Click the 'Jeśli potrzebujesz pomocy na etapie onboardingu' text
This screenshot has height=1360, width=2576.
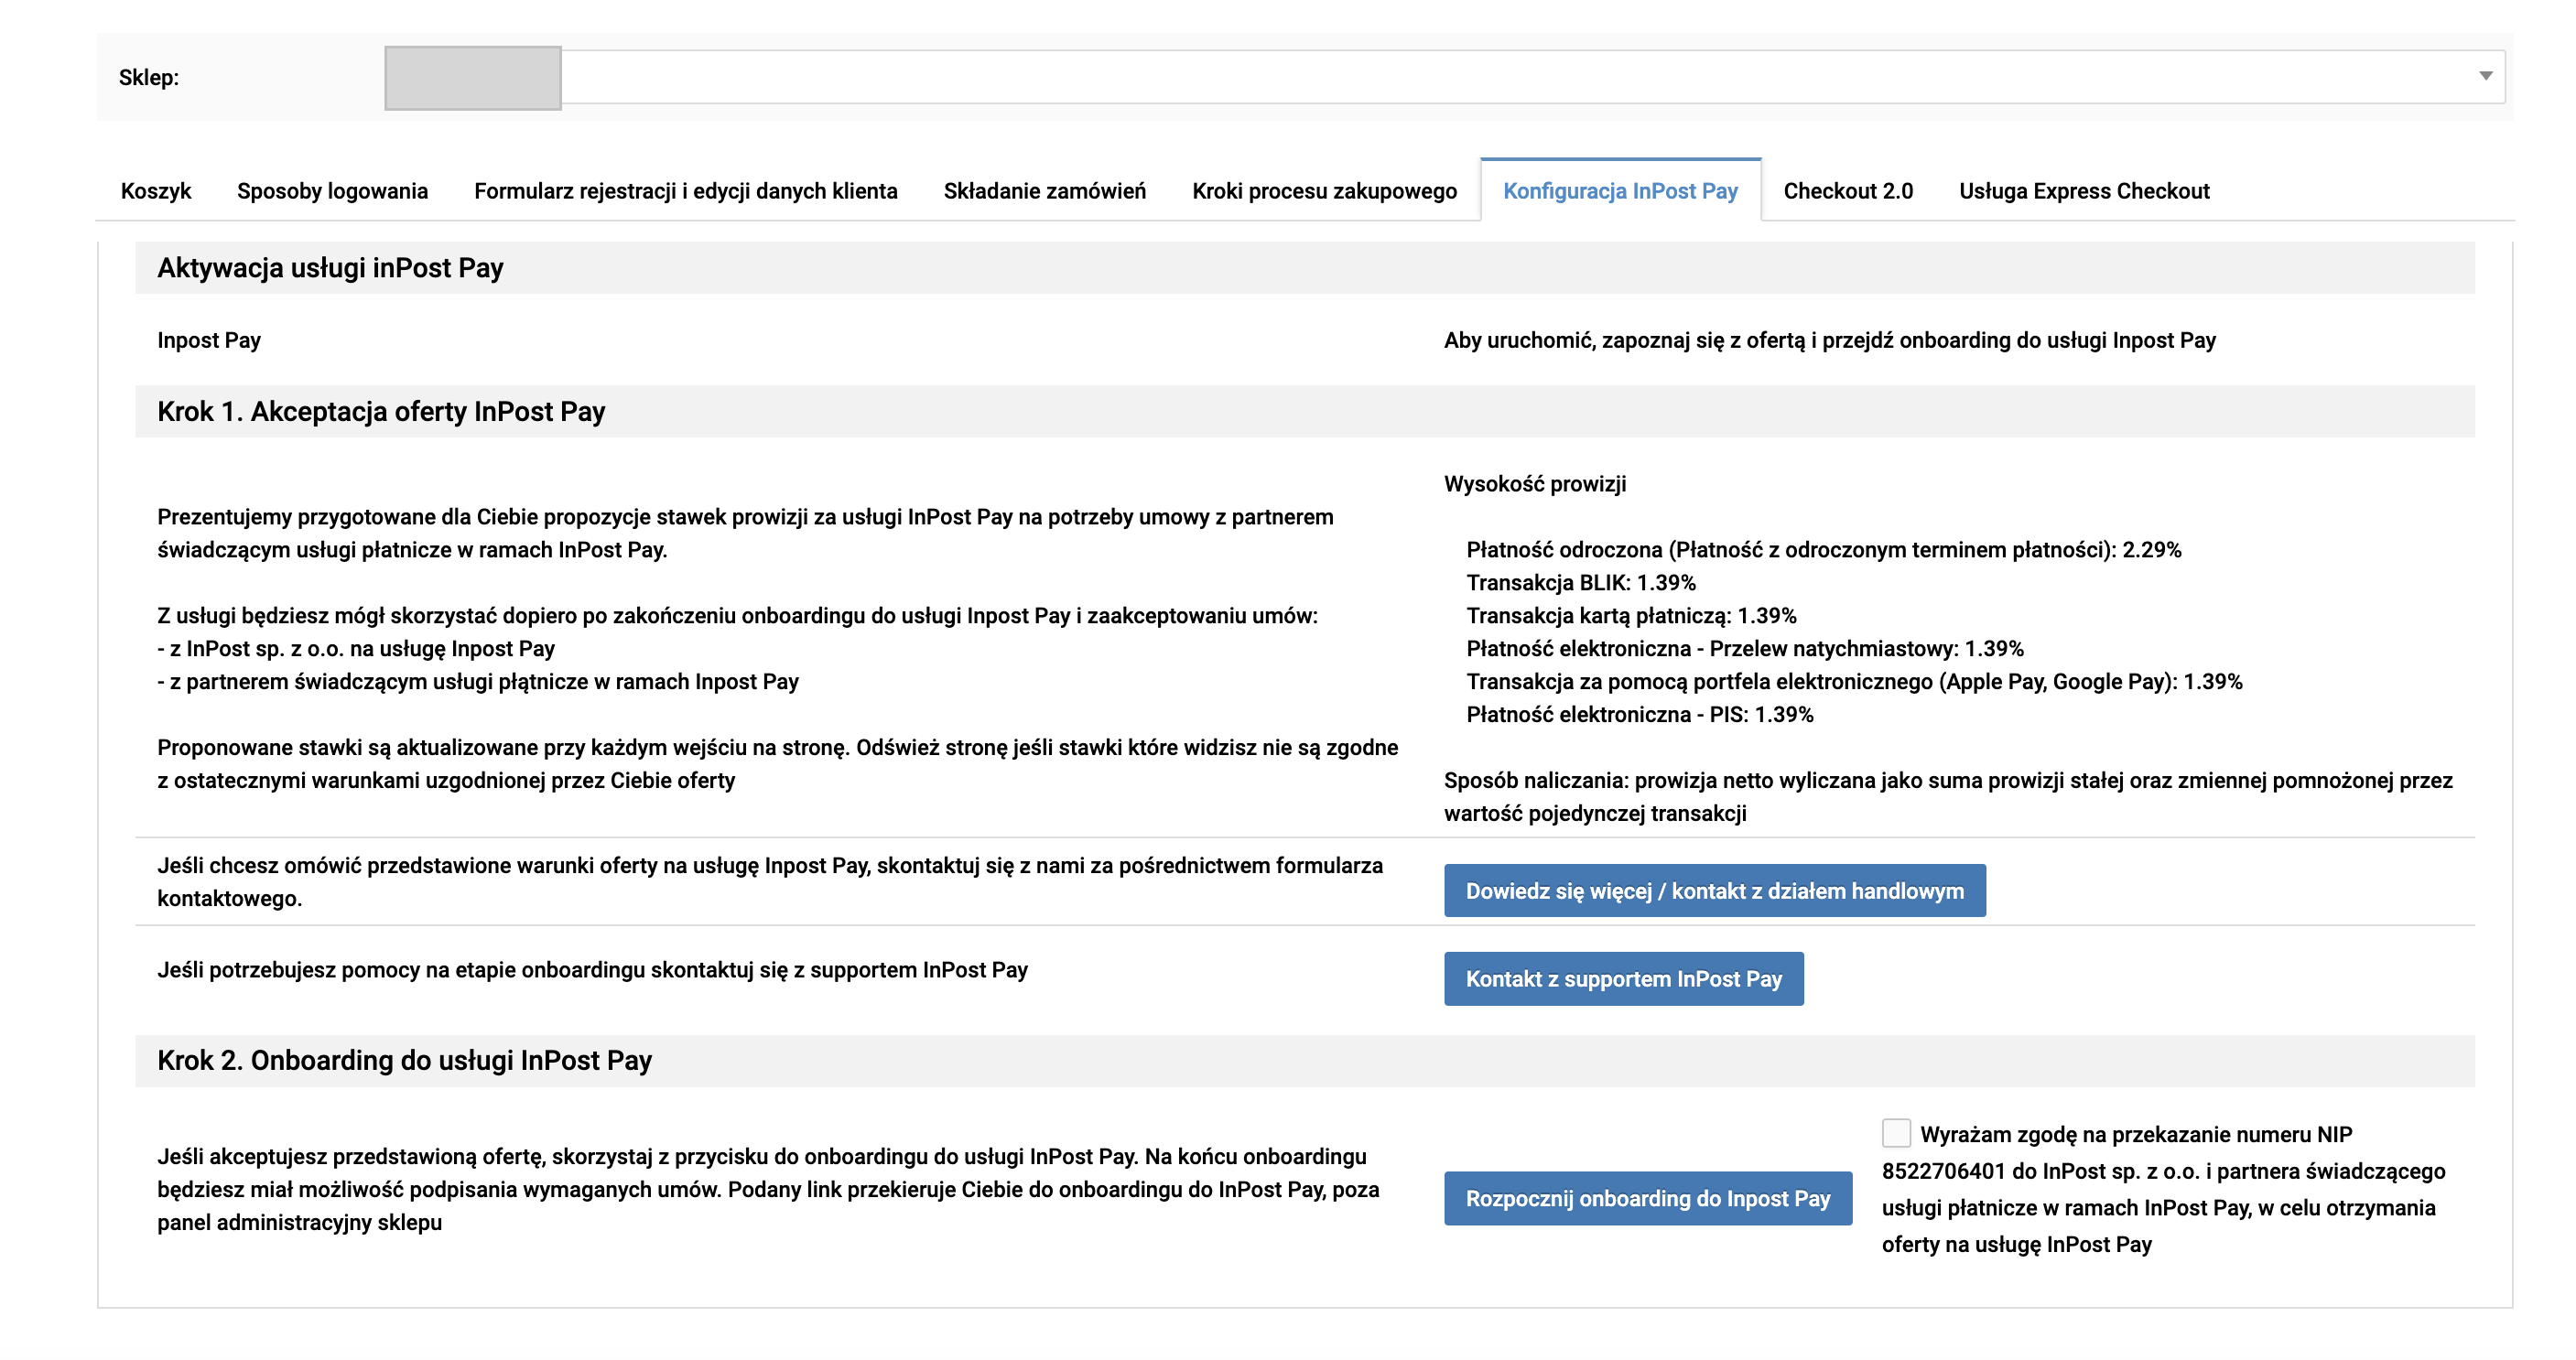592,970
